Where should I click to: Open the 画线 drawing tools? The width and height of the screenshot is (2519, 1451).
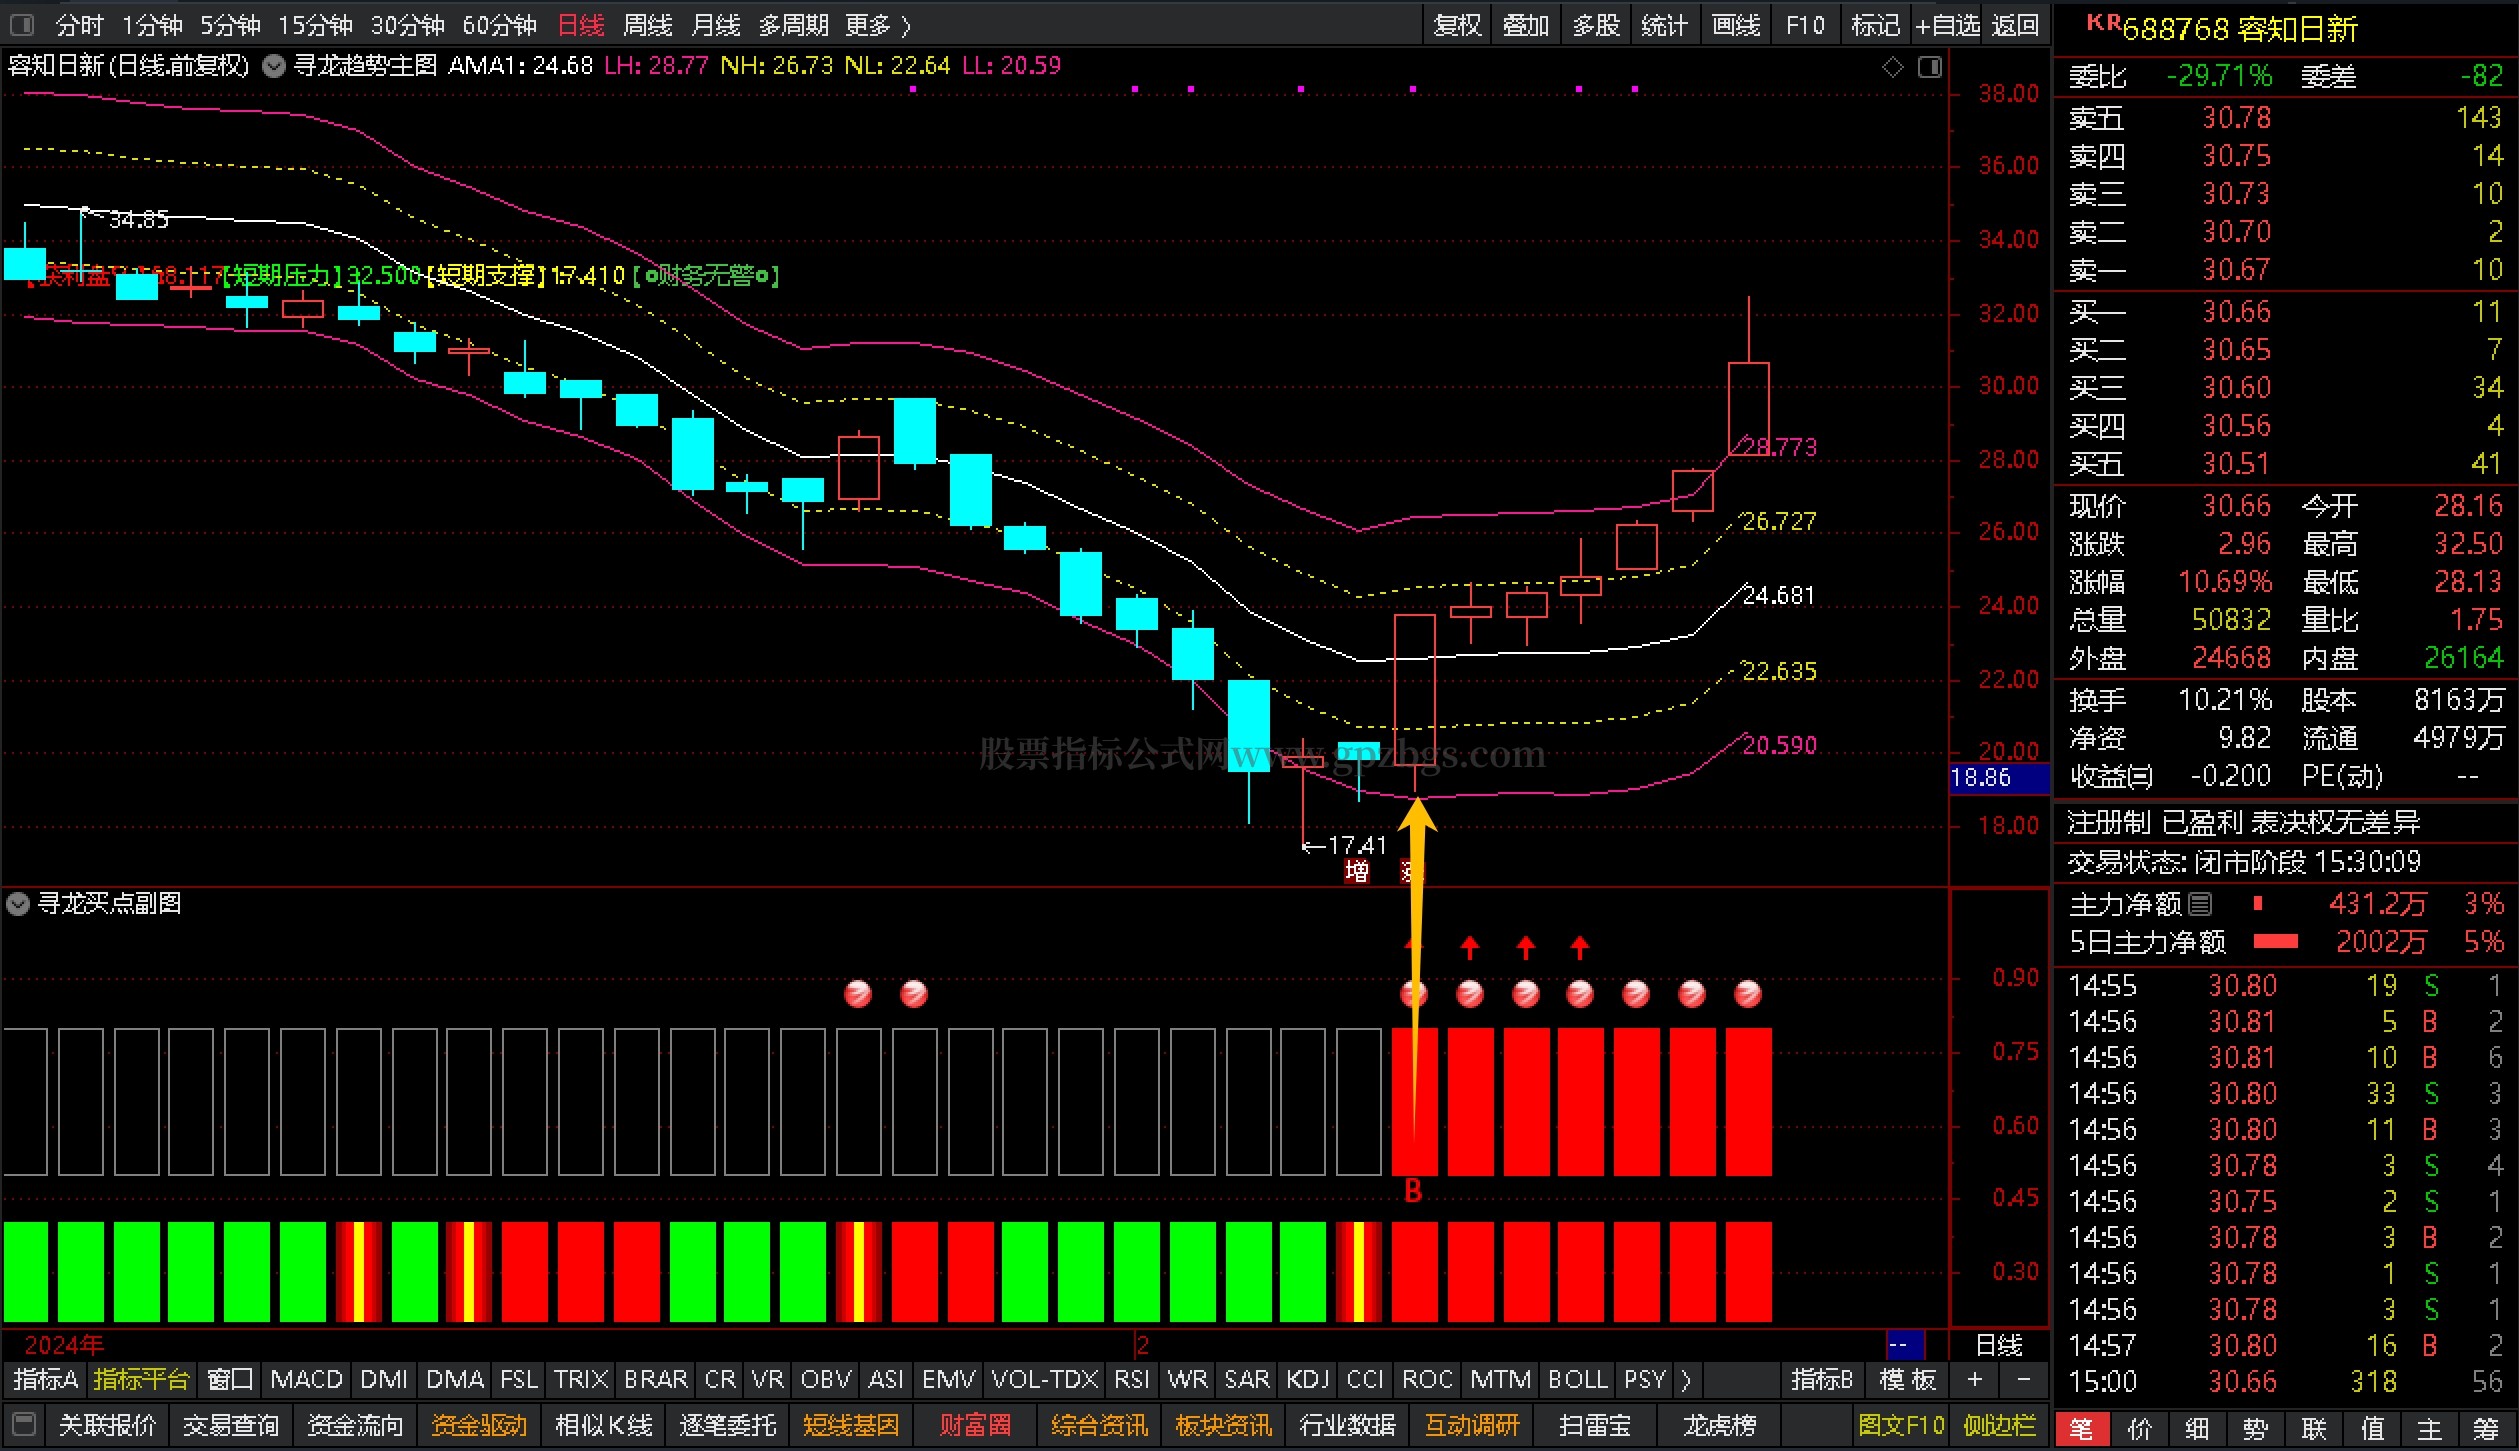(x=1736, y=25)
